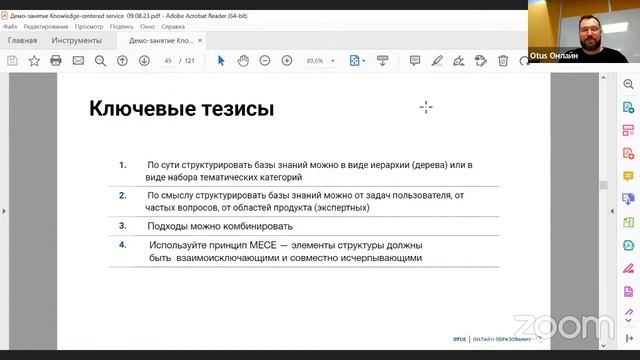This screenshot has width=640, height=360.
Task: Click total pages text 121
Action: [190, 61]
